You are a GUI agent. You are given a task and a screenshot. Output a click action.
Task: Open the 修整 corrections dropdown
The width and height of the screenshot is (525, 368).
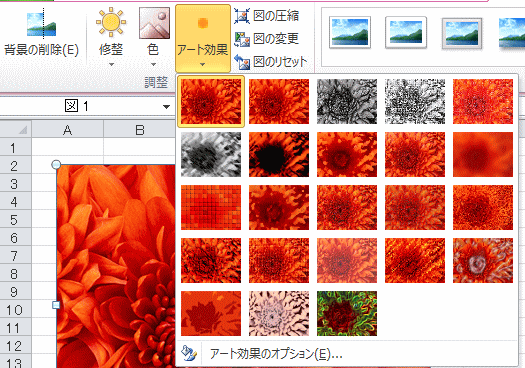click(x=111, y=37)
